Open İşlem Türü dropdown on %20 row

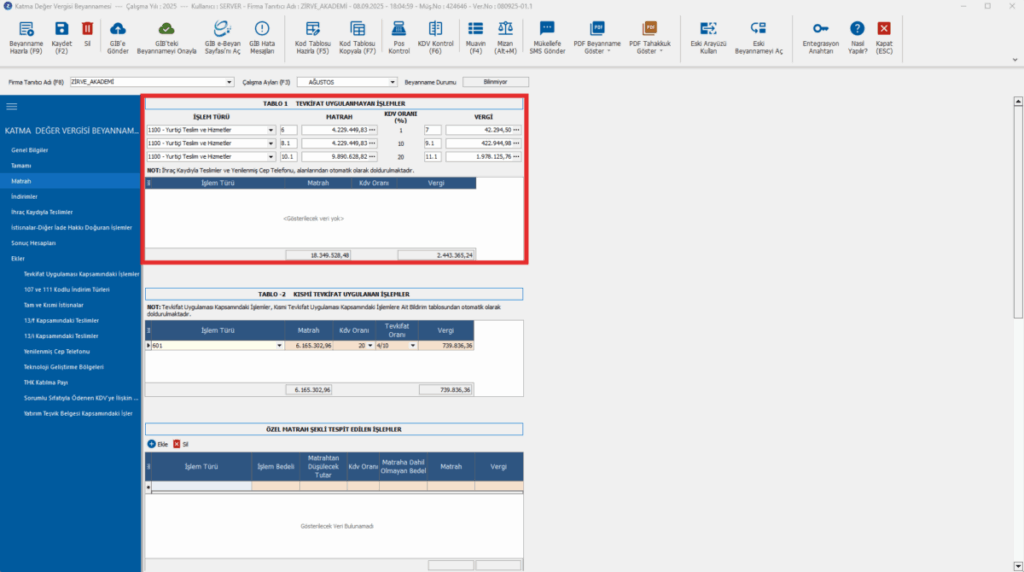271,157
